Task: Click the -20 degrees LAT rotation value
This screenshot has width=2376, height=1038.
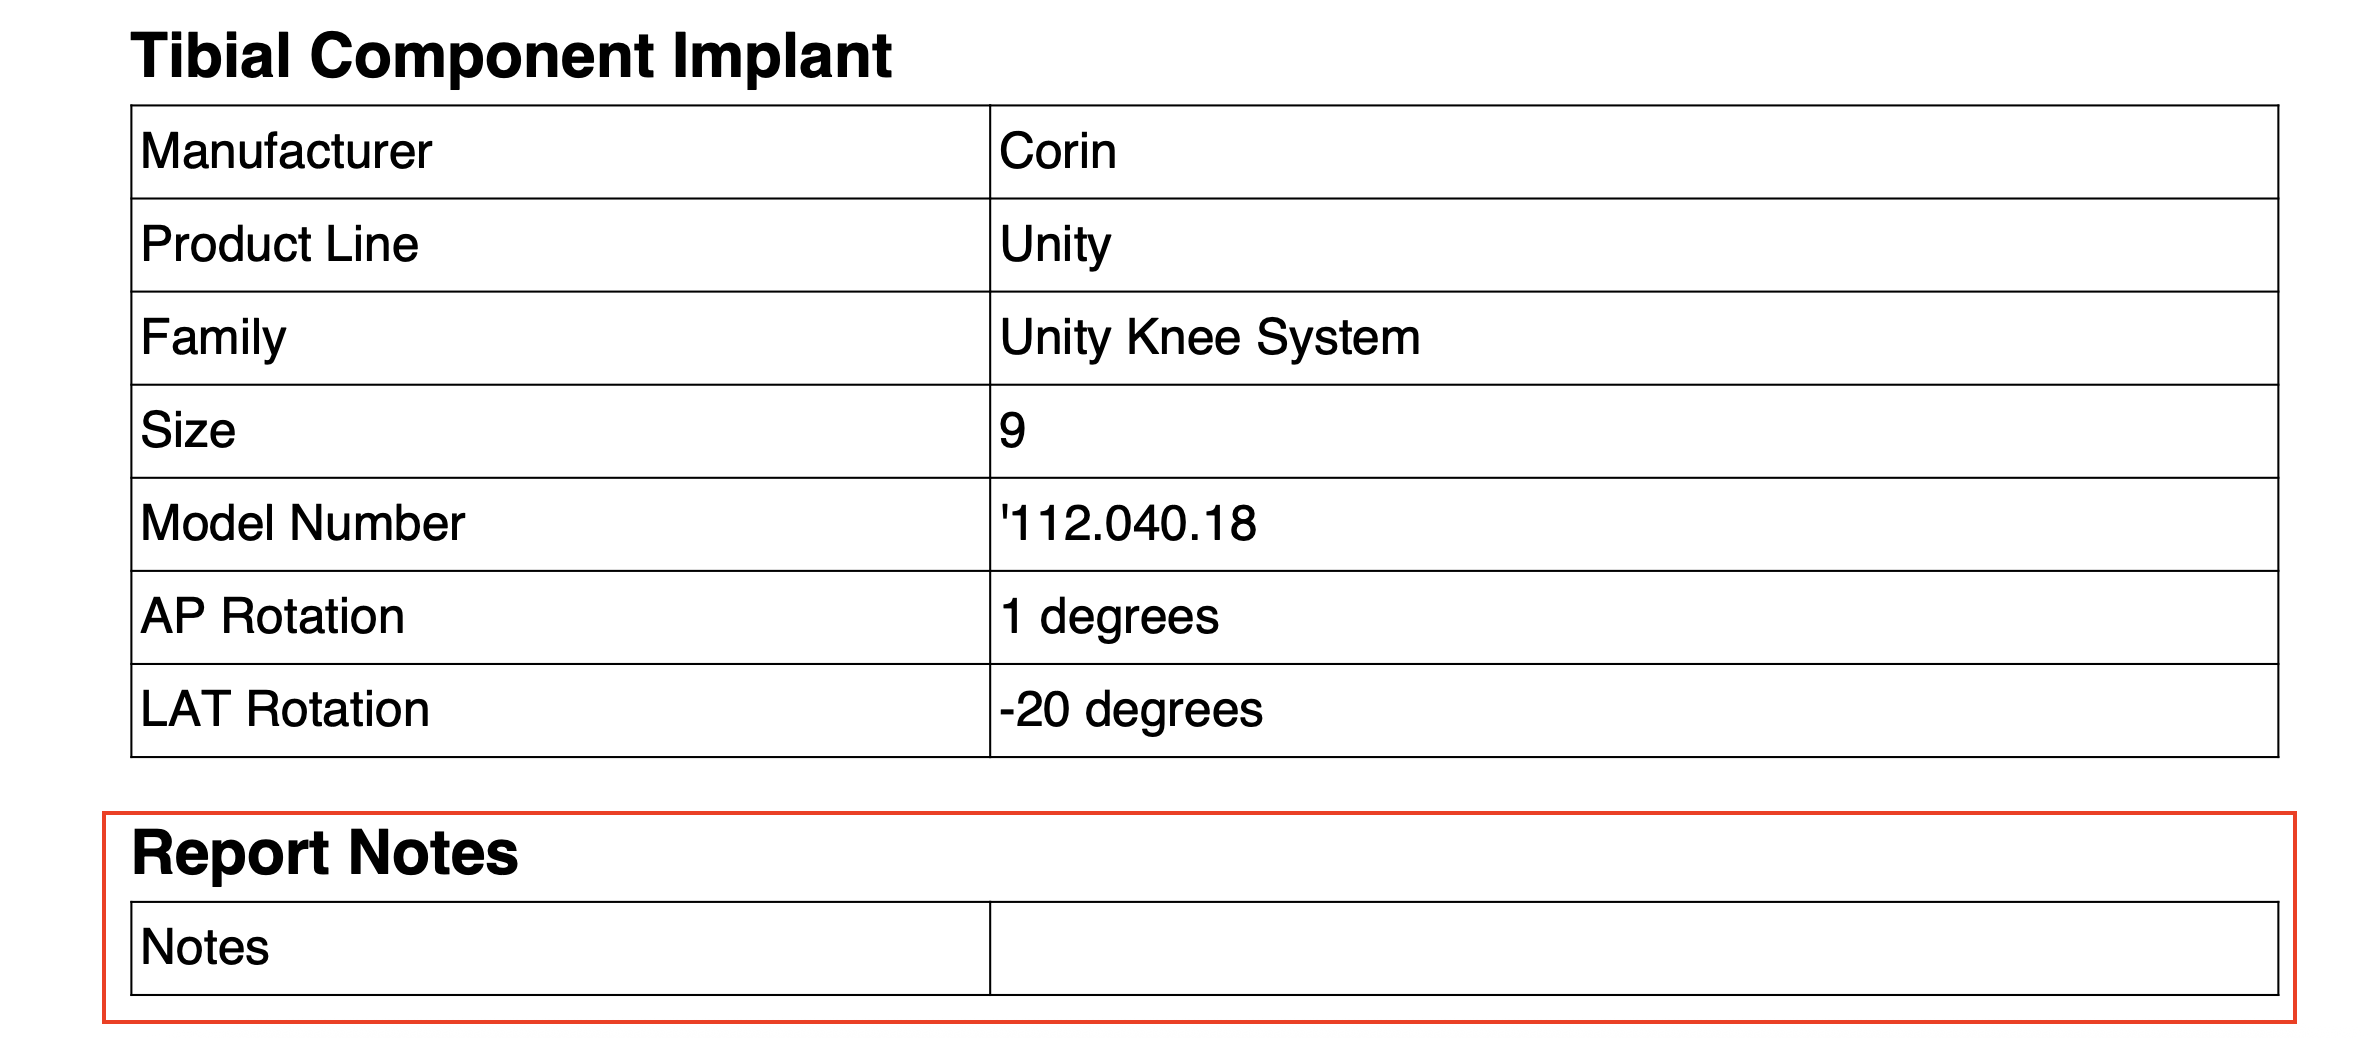Action: point(1131,710)
